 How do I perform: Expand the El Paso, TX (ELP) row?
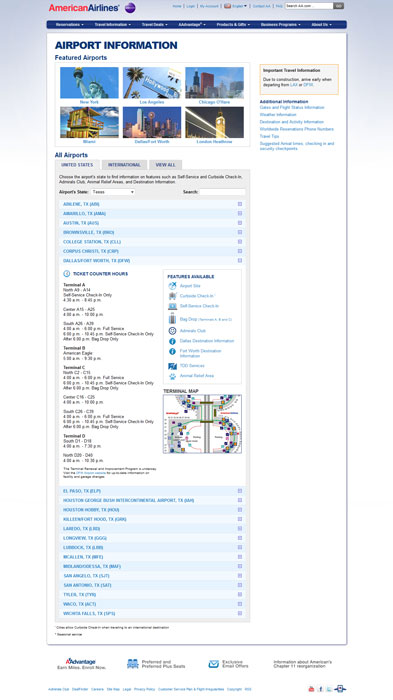[x=152, y=491]
